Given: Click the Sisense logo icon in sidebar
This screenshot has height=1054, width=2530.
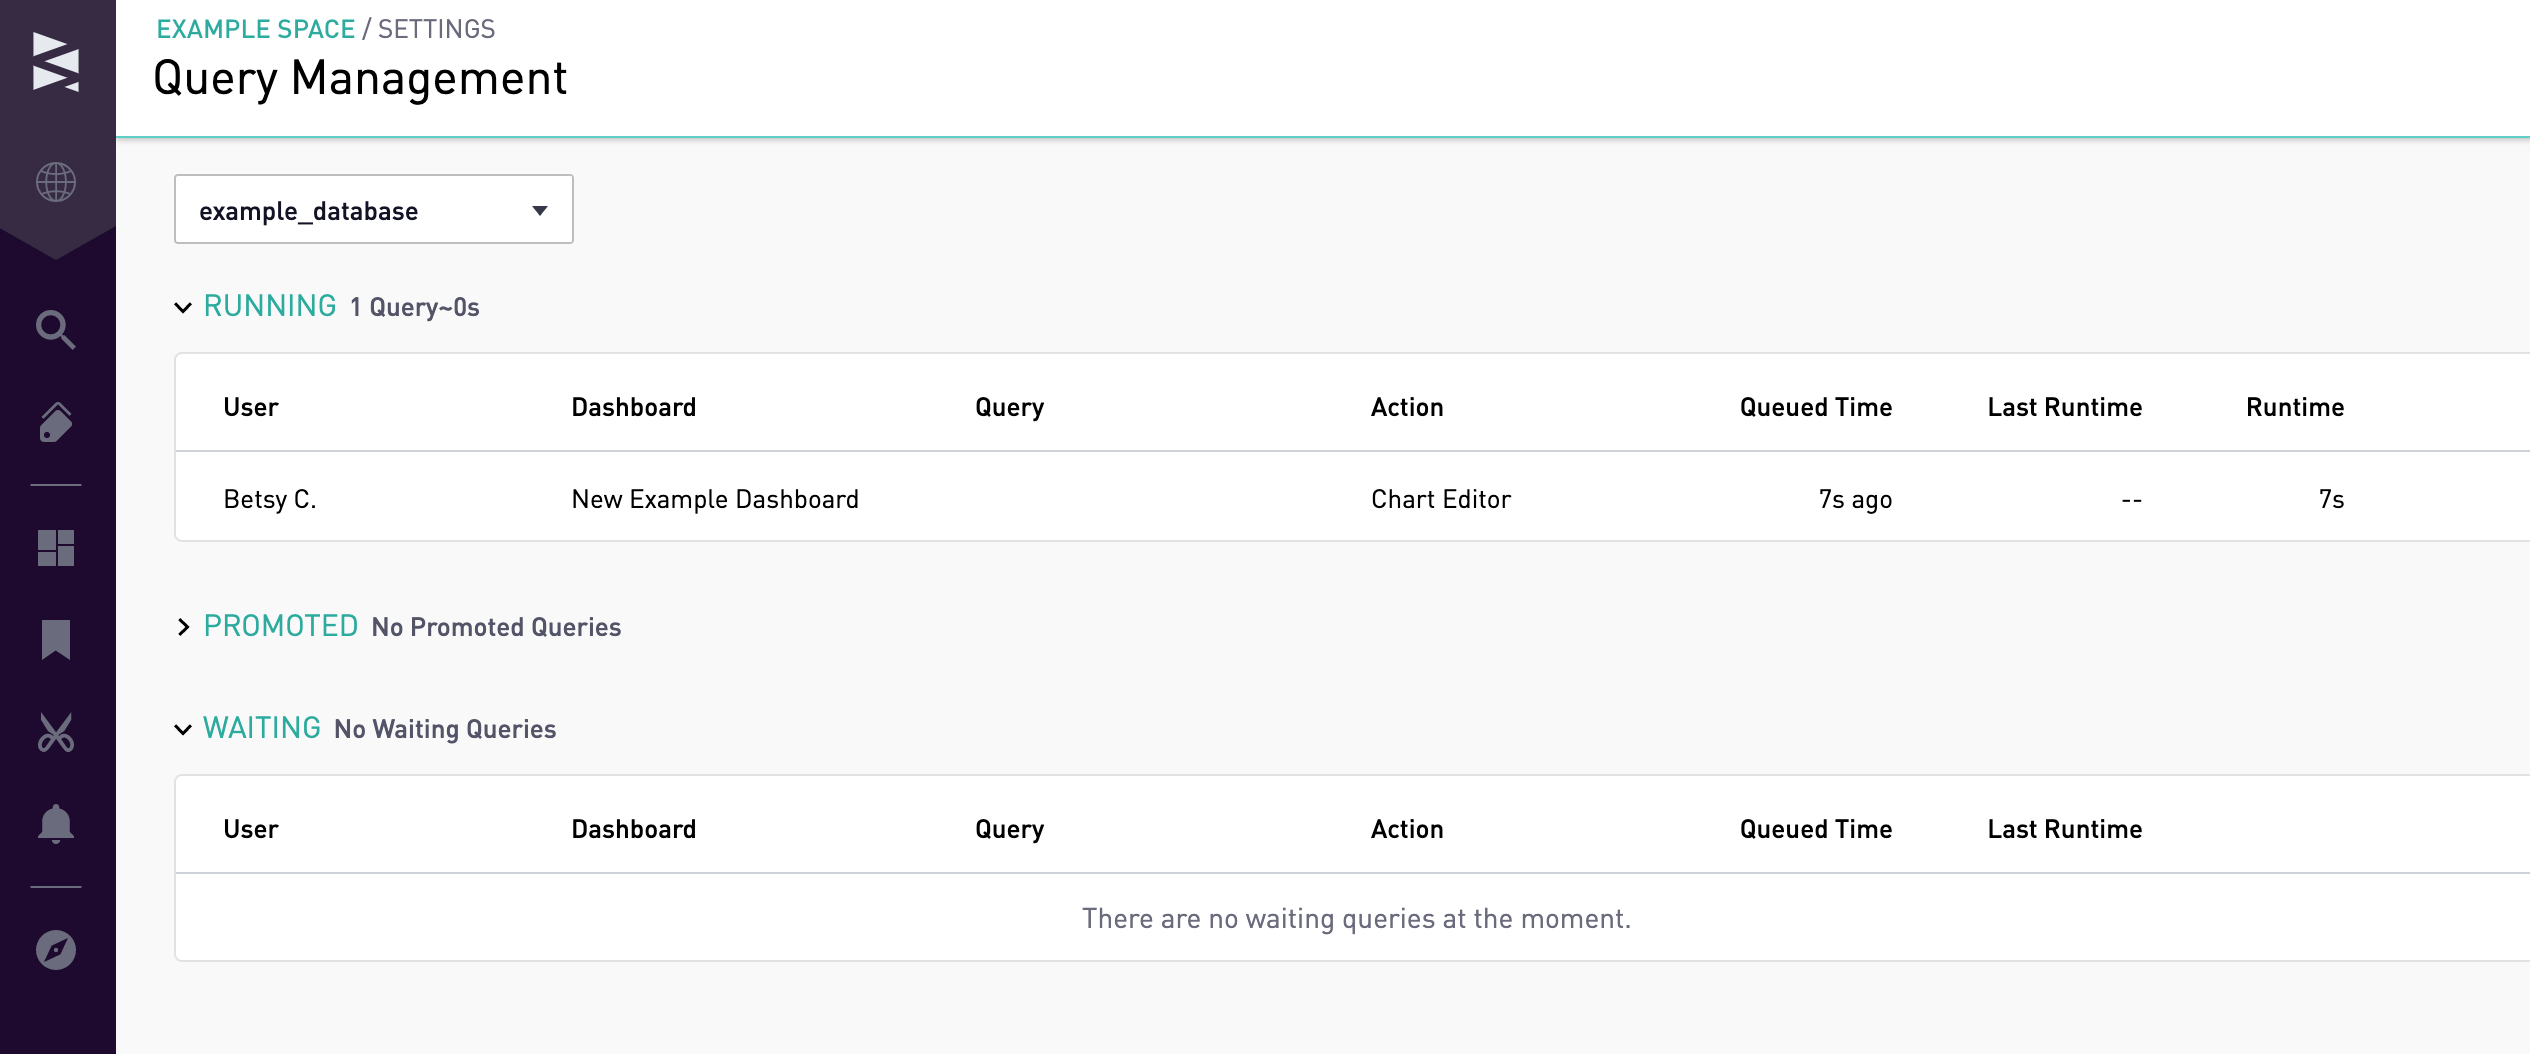Looking at the screenshot, I should (56, 62).
